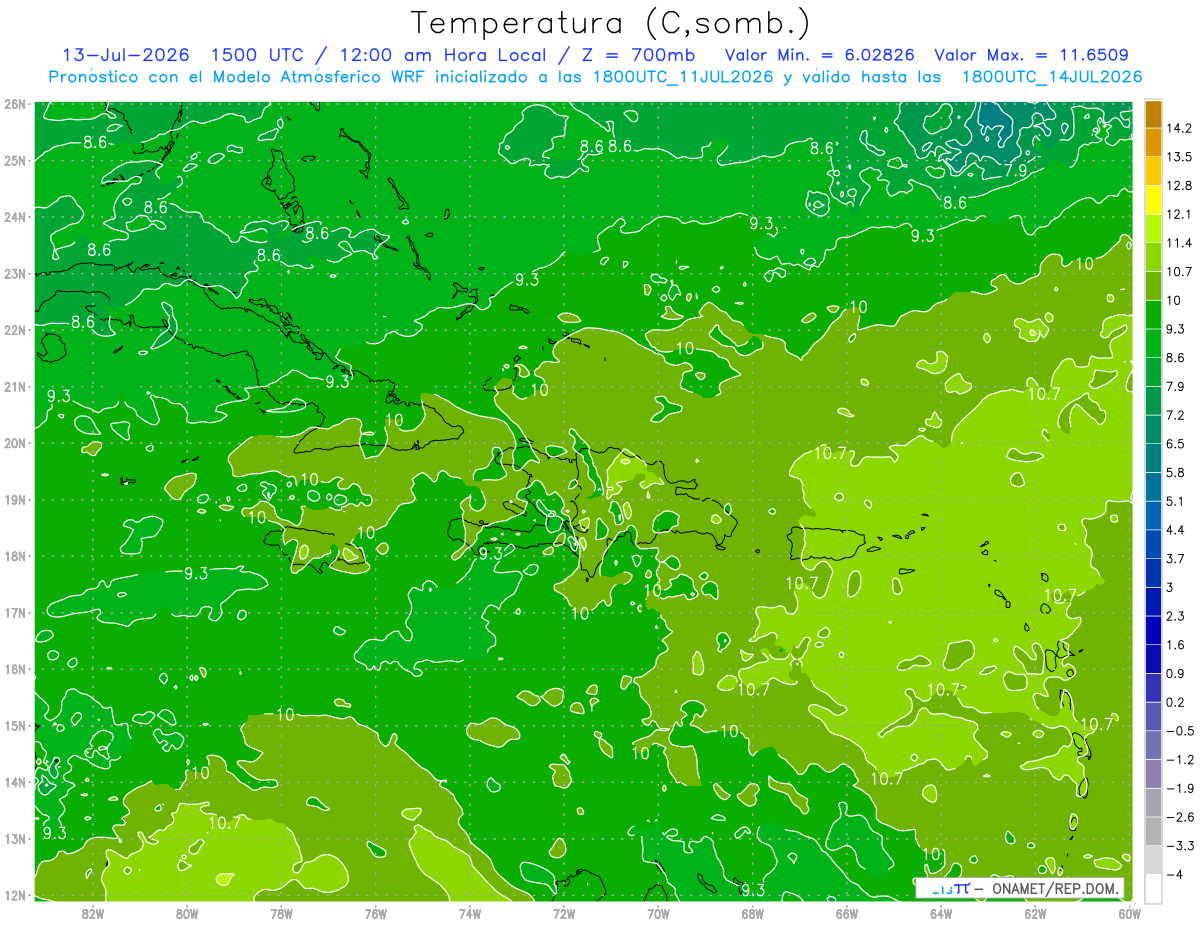Click the ONAMET/REP.DOM. credit label
This screenshot has width=1200, height=927.
pyautogui.click(x=1057, y=888)
